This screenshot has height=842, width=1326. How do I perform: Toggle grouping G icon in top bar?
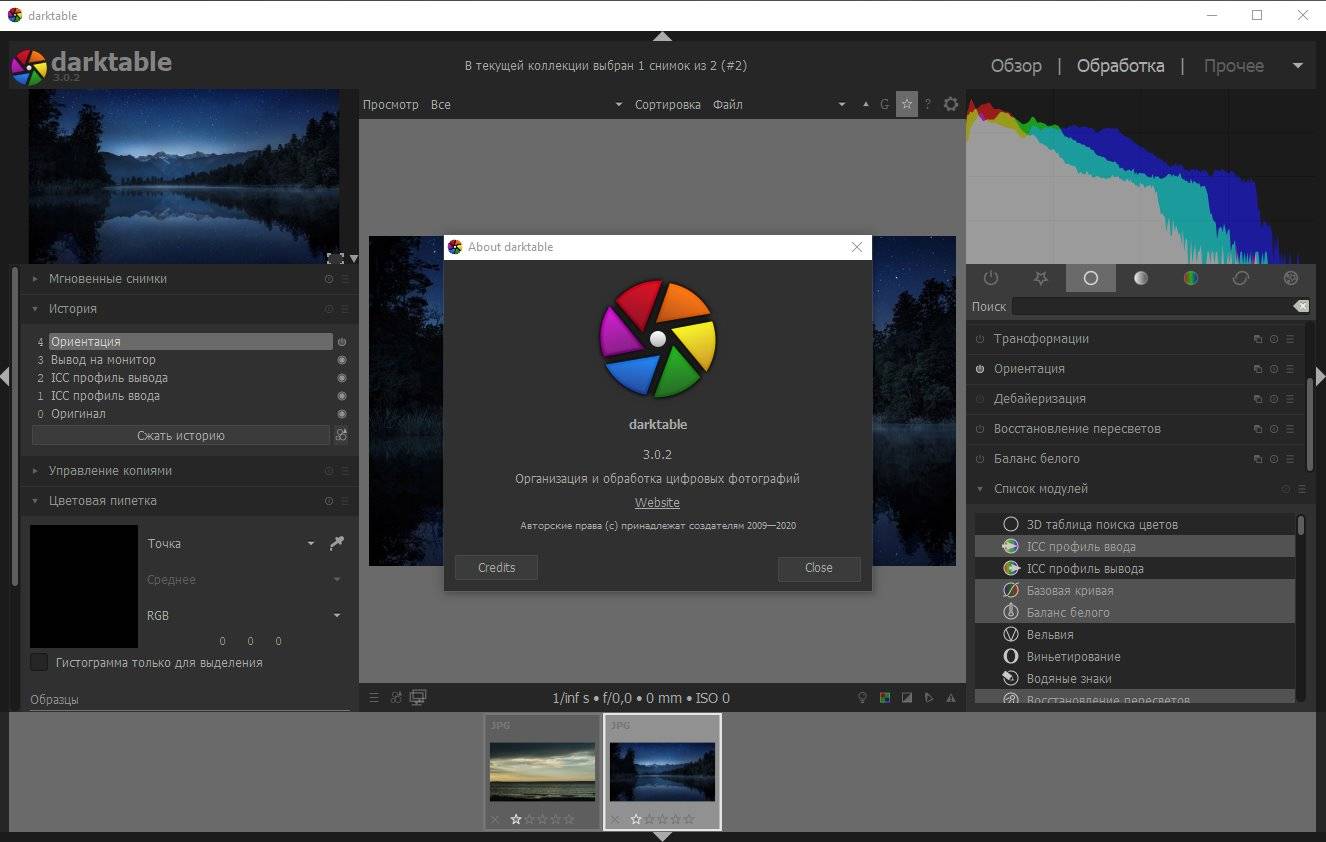pos(884,104)
